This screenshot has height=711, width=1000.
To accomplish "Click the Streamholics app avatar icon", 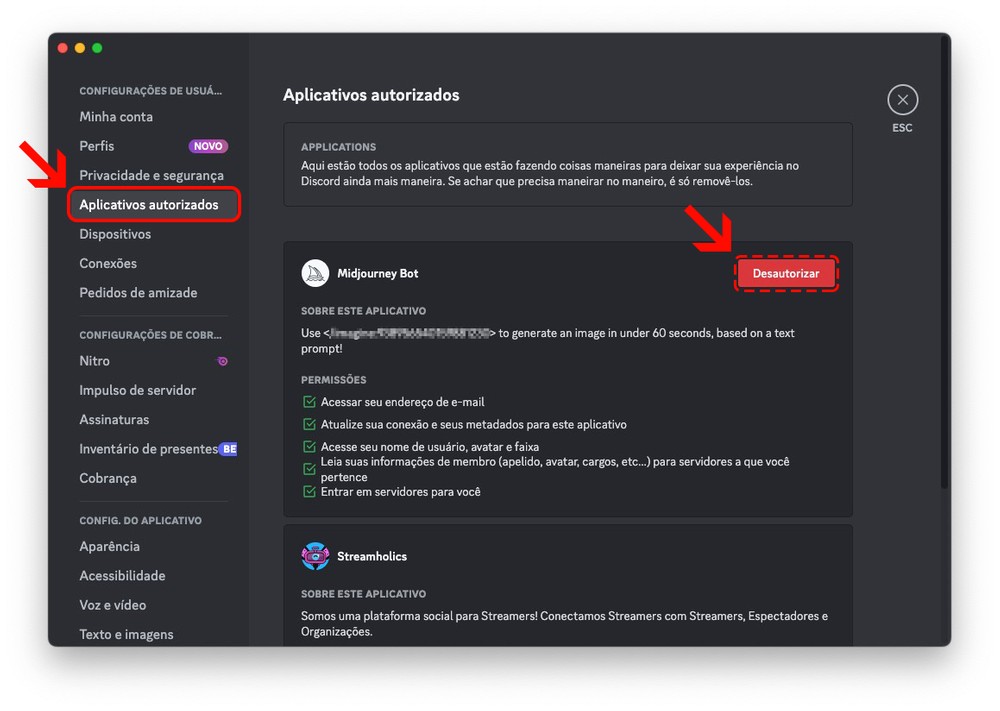I will click(x=315, y=556).
